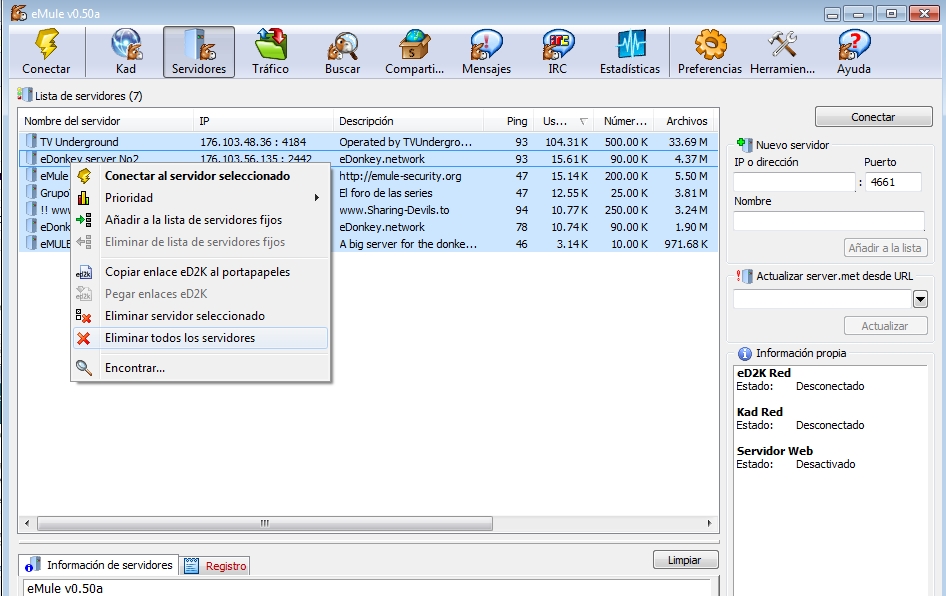The height and width of the screenshot is (596, 946).
Task: Sort by Archivos column header
Action: click(x=684, y=121)
